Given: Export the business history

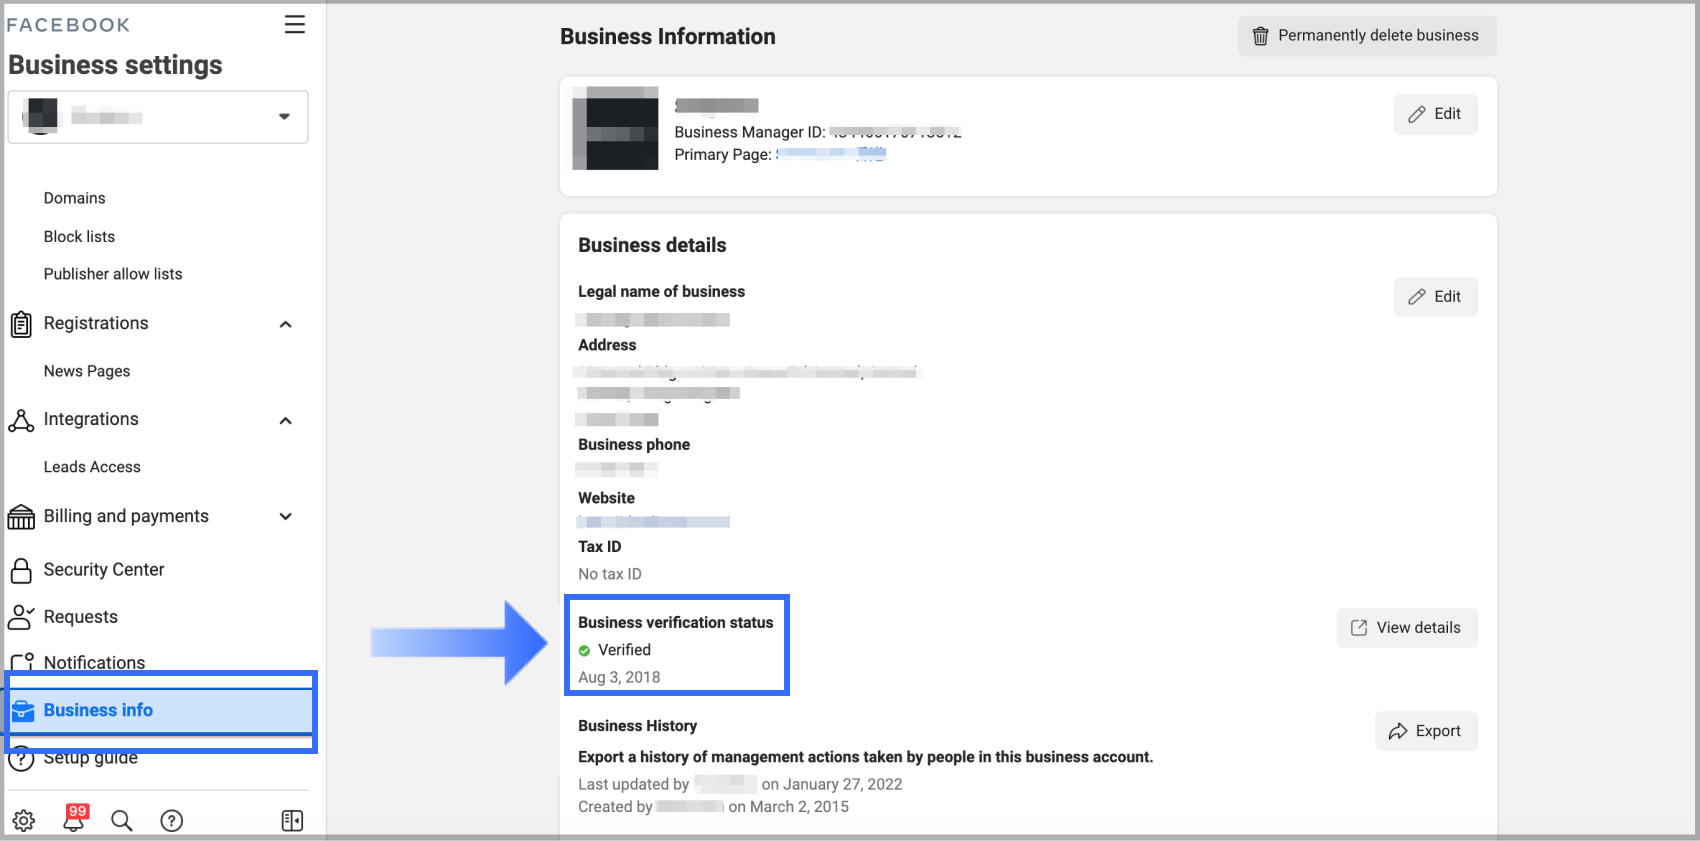Looking at the screenshot, I should pyautogui.click(x=1425, y=731).
